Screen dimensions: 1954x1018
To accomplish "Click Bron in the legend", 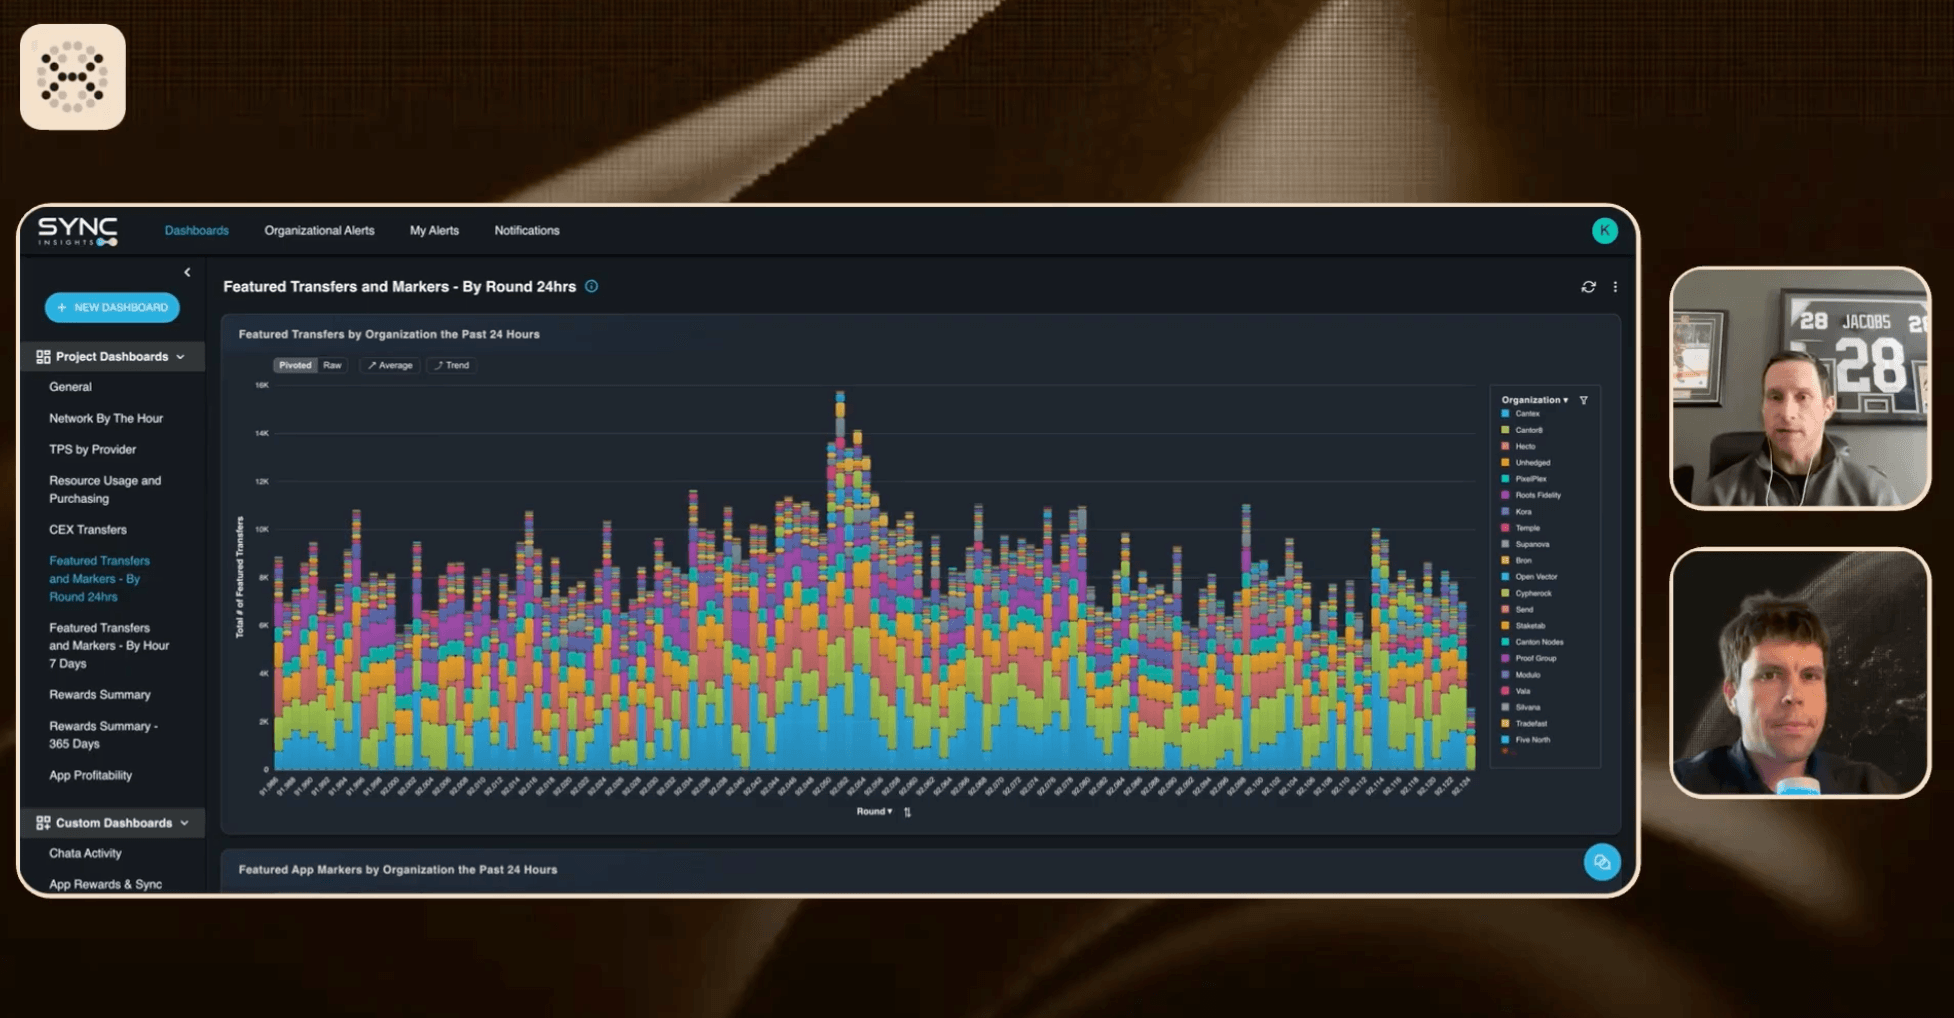I will click(x=1517, y=561).
